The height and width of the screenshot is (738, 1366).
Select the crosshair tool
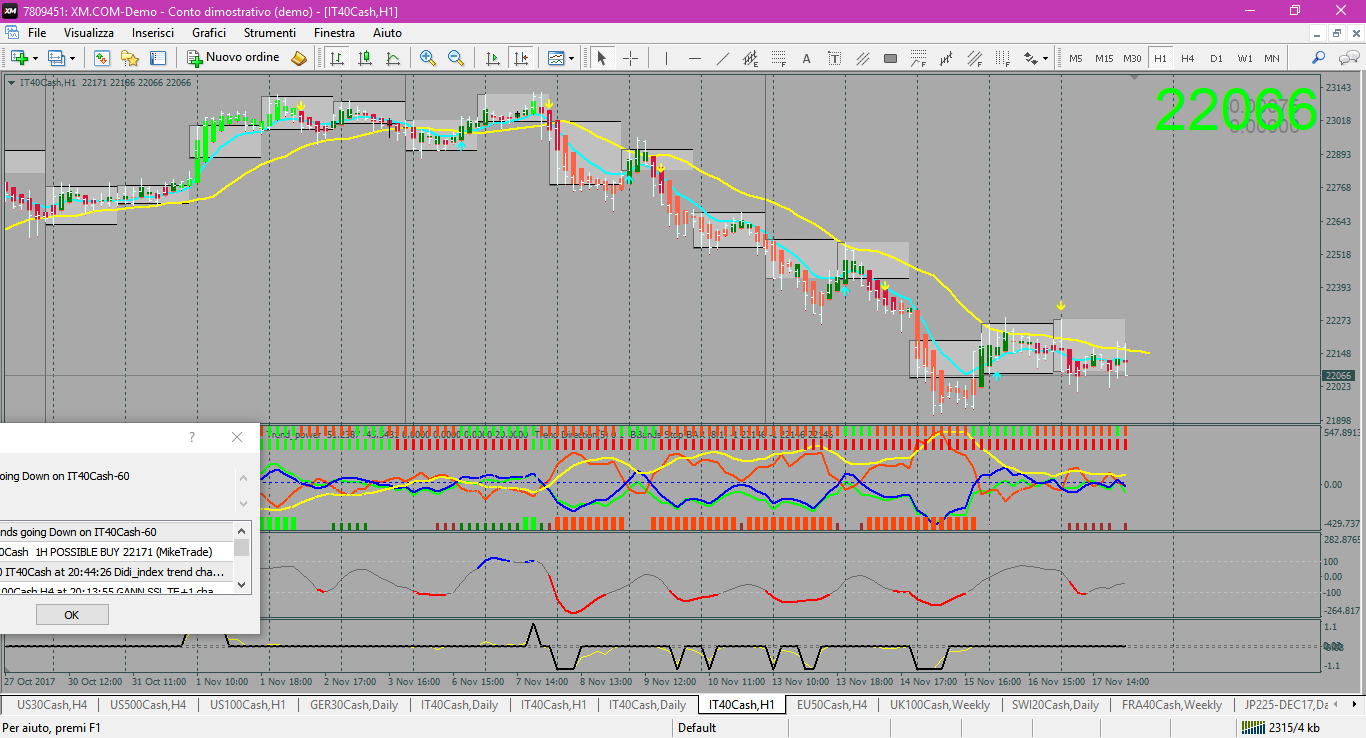630,58
